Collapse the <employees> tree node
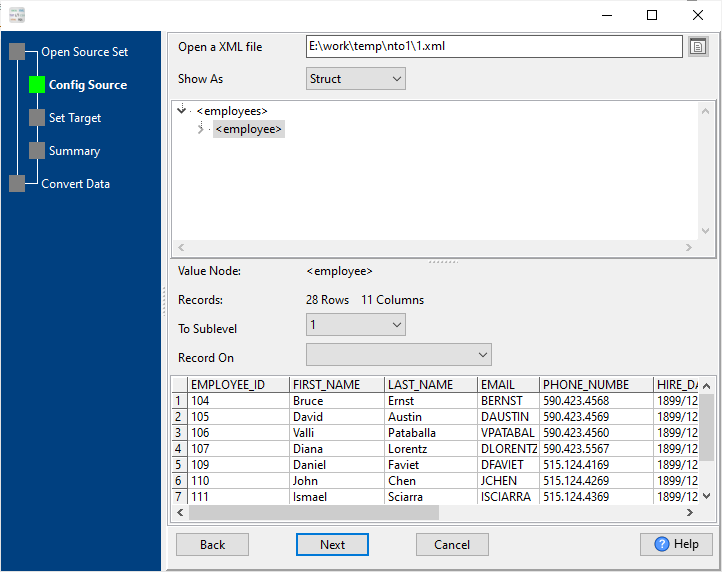Viewport: 722px width, 572px height. click(x=182, y=111)
